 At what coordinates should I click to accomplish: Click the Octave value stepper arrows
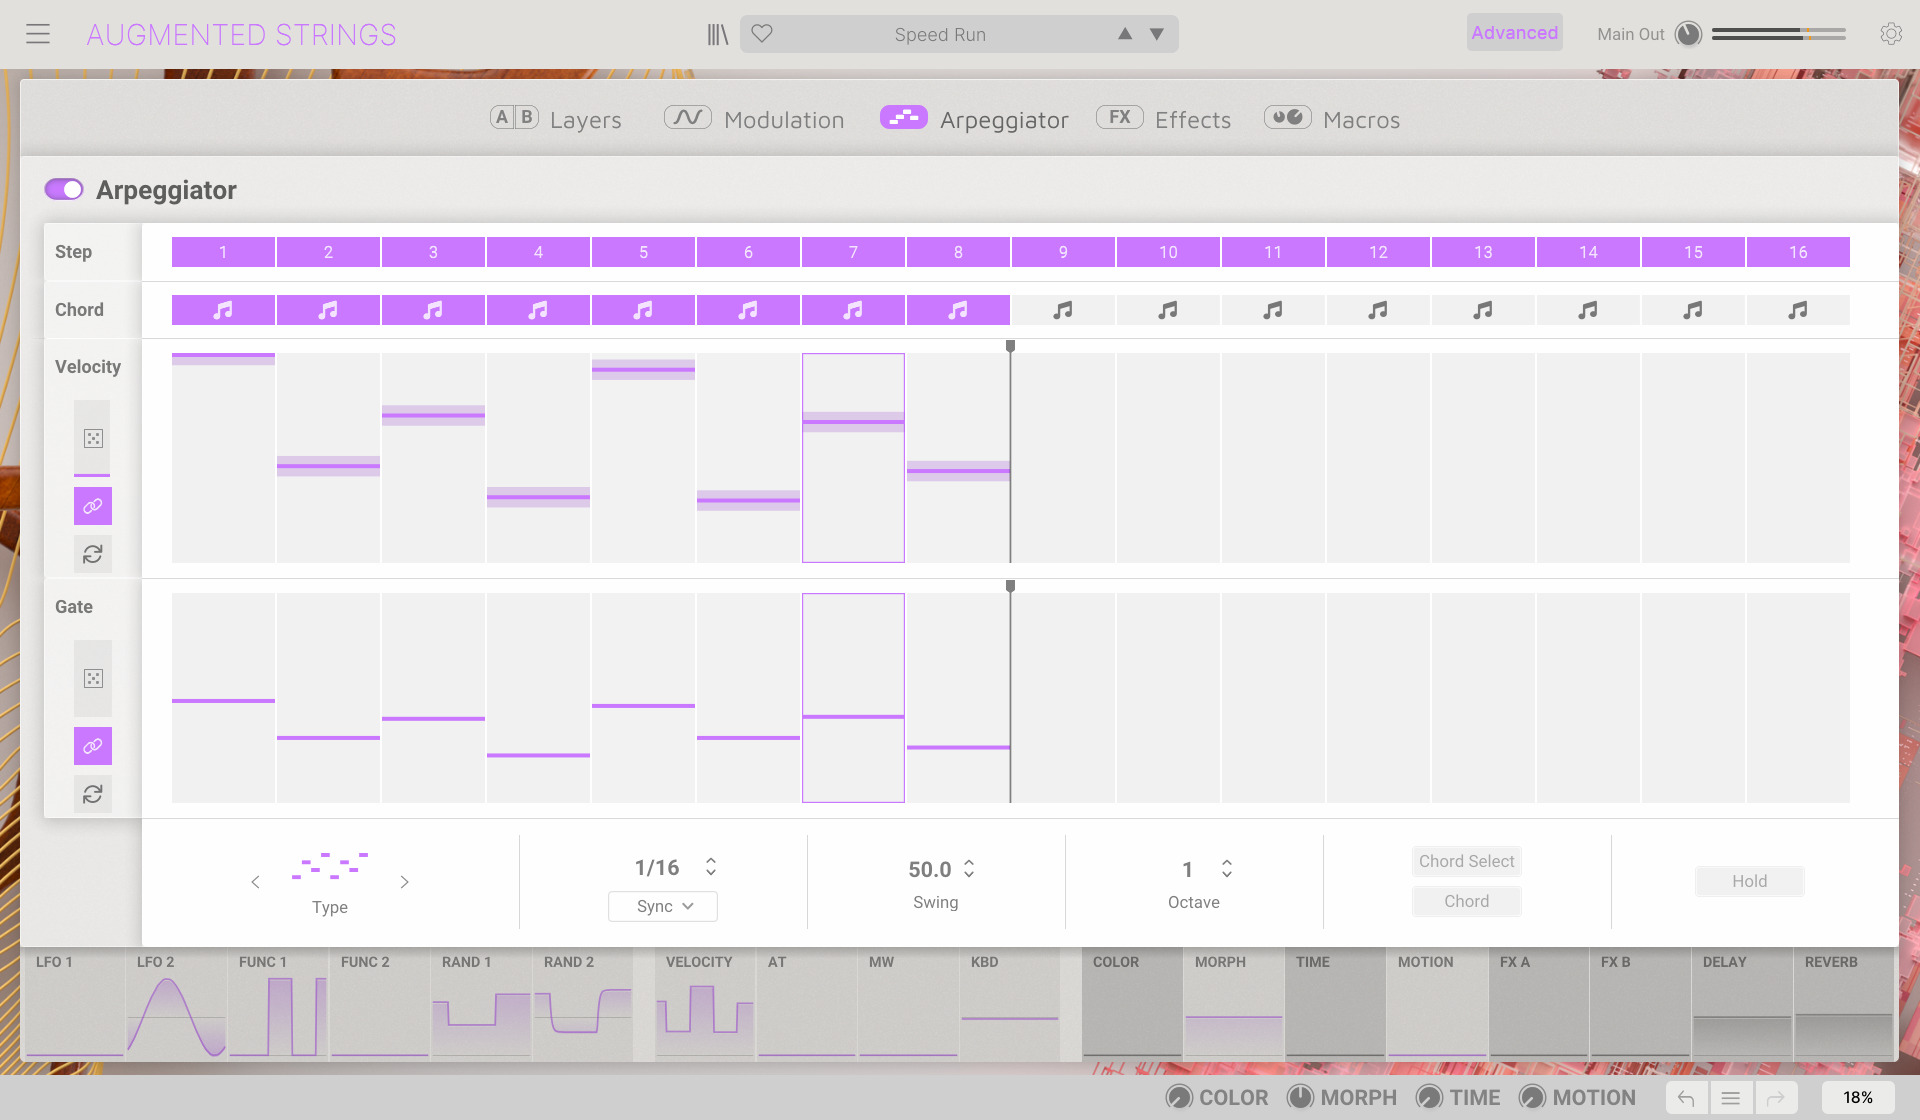[x=1227, y=869]
